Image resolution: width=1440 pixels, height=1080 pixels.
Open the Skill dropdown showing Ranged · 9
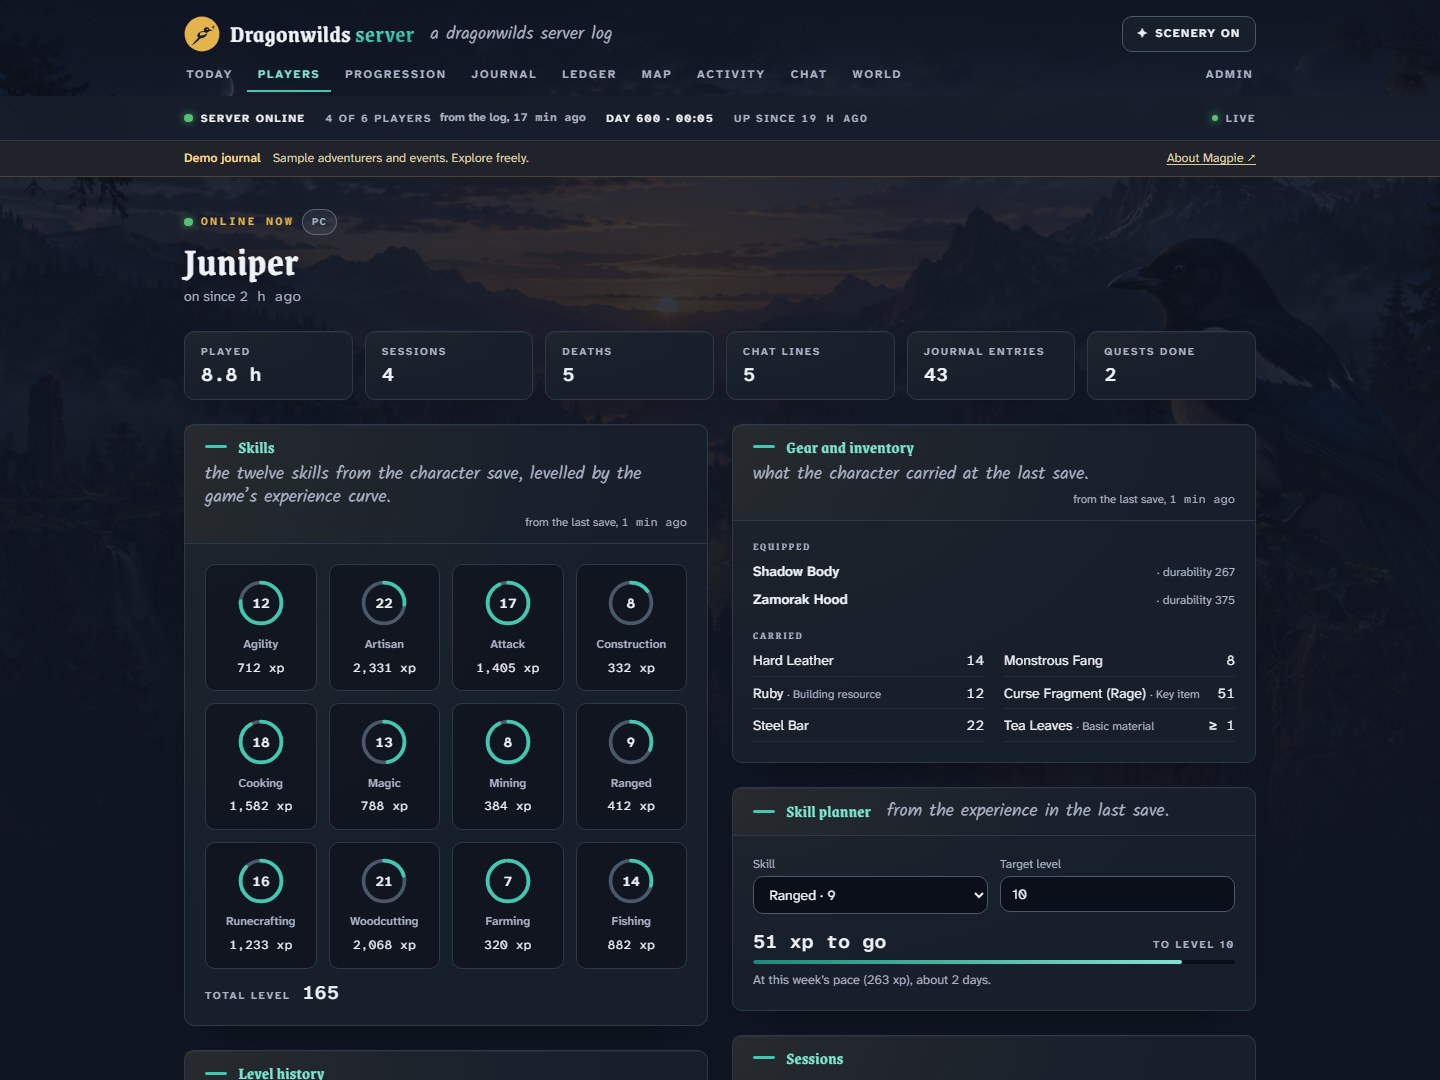pos(870,895)
